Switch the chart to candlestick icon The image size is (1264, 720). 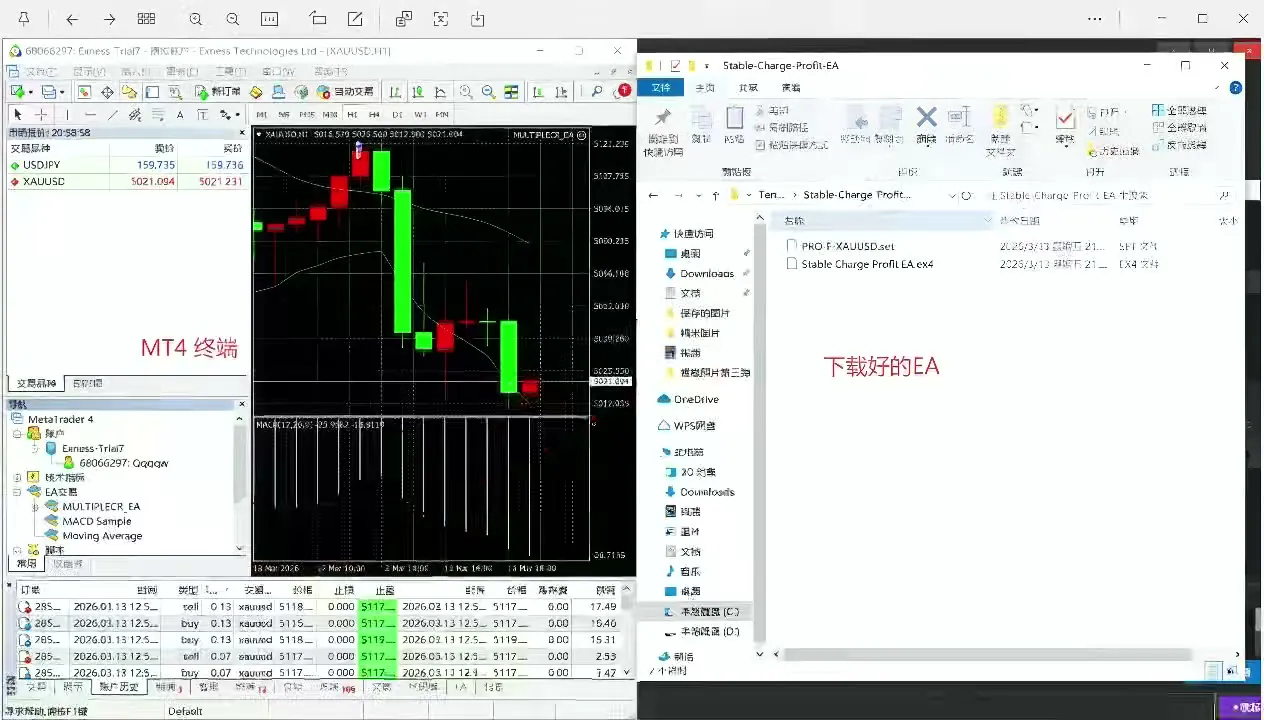(418, 91)
